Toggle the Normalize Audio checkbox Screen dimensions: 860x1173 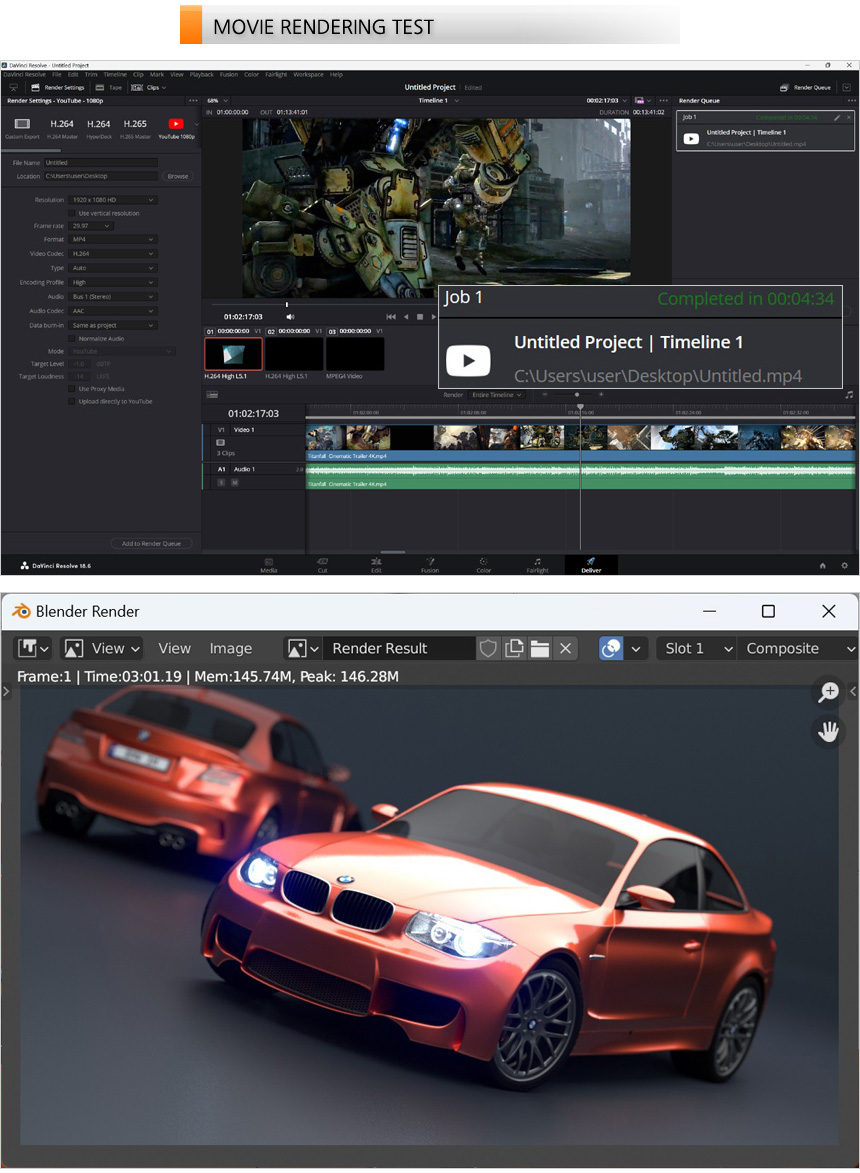(73, 339)
